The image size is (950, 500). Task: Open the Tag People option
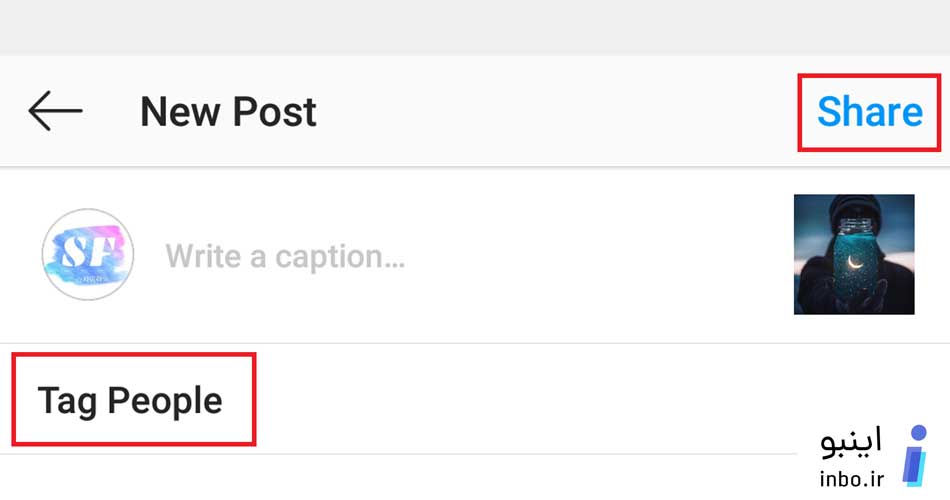(x=130, y=401)
